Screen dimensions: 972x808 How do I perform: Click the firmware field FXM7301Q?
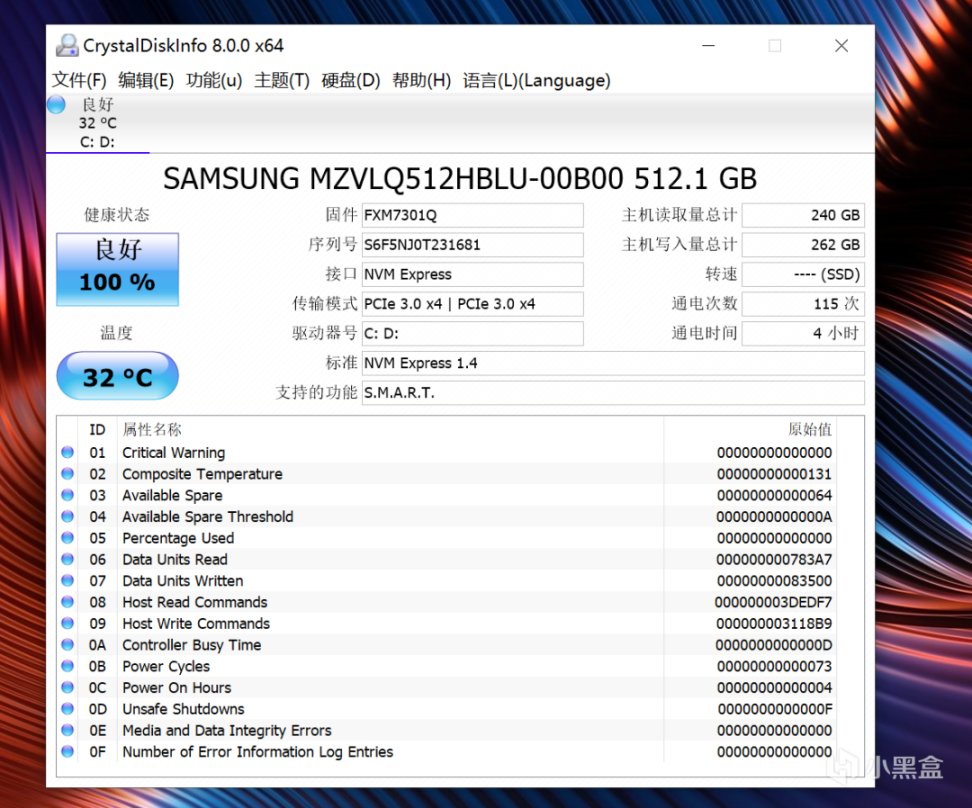(472, 215)
